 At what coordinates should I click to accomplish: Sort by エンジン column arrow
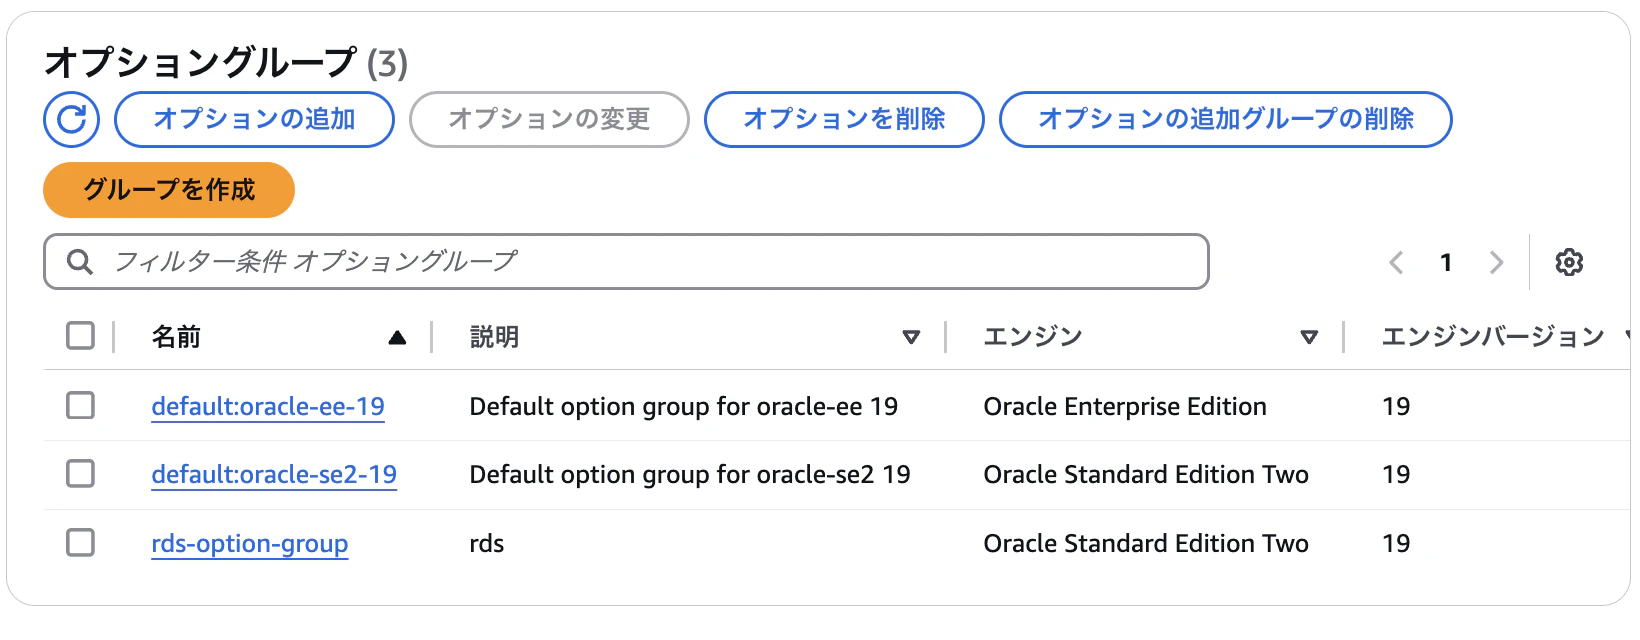pyautogui.click(x=1309, y=337)
